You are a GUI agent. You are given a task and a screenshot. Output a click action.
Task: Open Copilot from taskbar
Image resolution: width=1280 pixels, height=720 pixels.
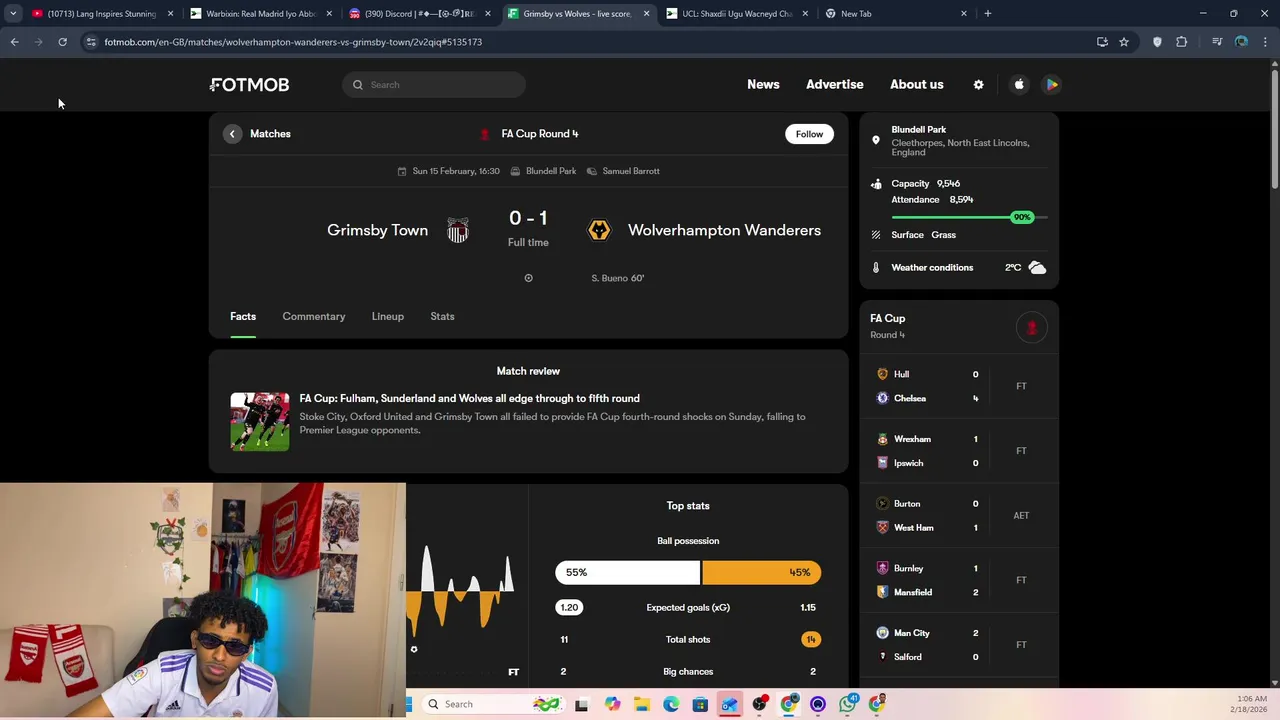point(612,704)
